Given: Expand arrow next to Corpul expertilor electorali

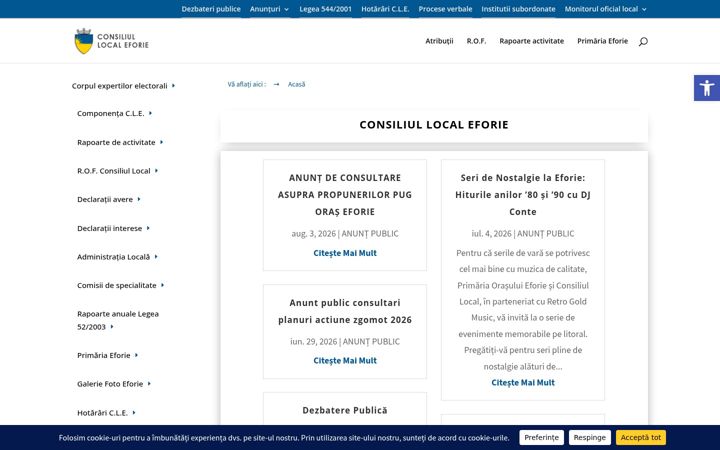Looking at the screenshot, I should click(x=174, y=85).
